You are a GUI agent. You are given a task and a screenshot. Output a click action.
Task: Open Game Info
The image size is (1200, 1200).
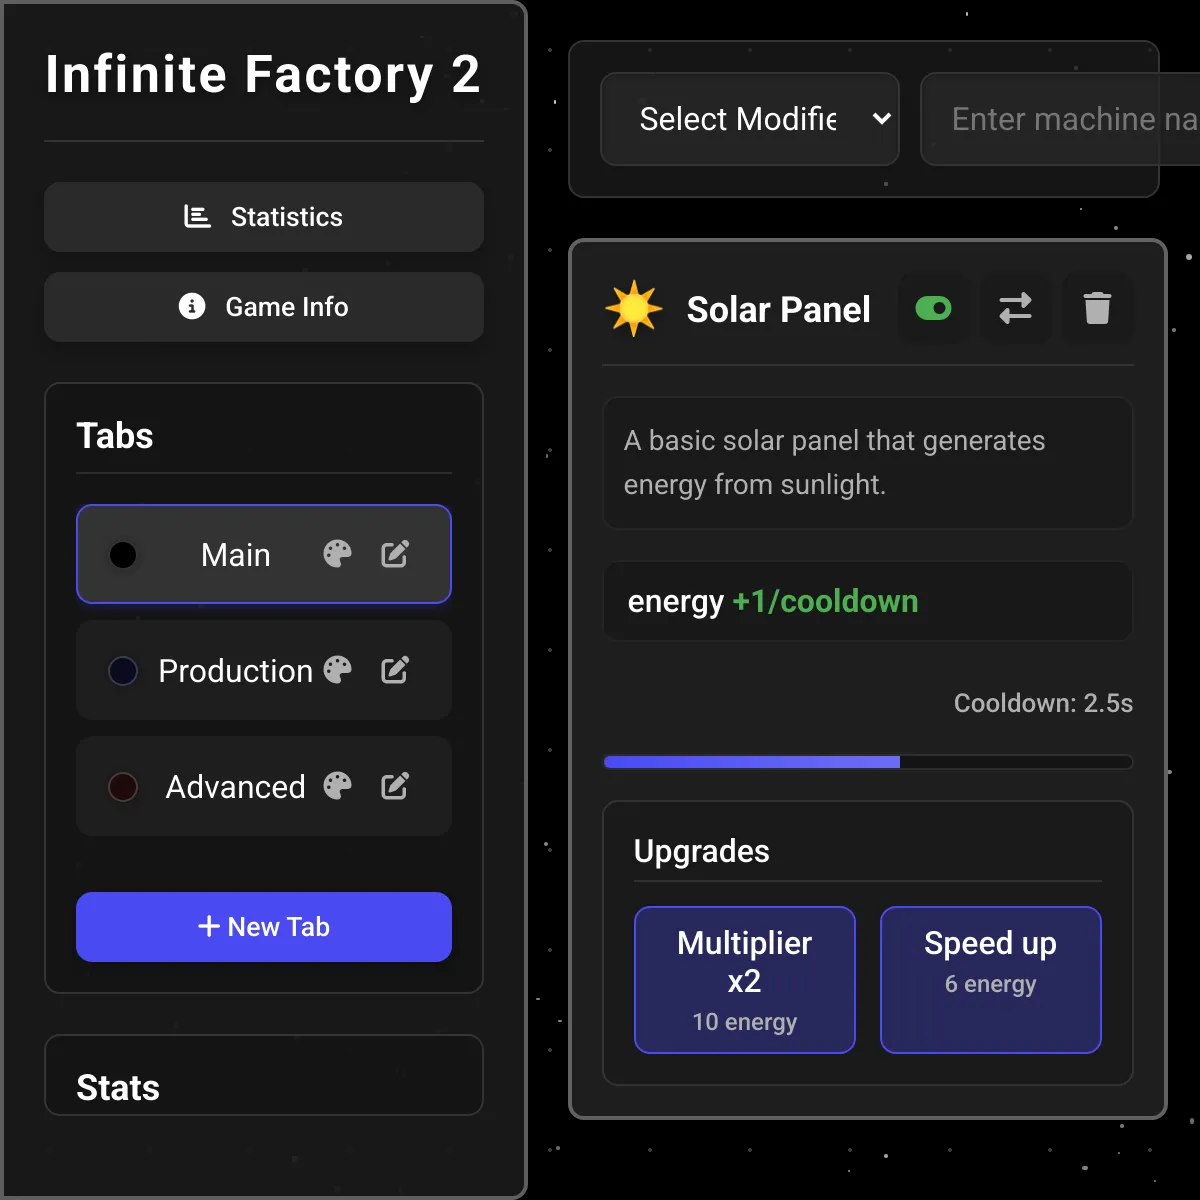tap(264, 307)
